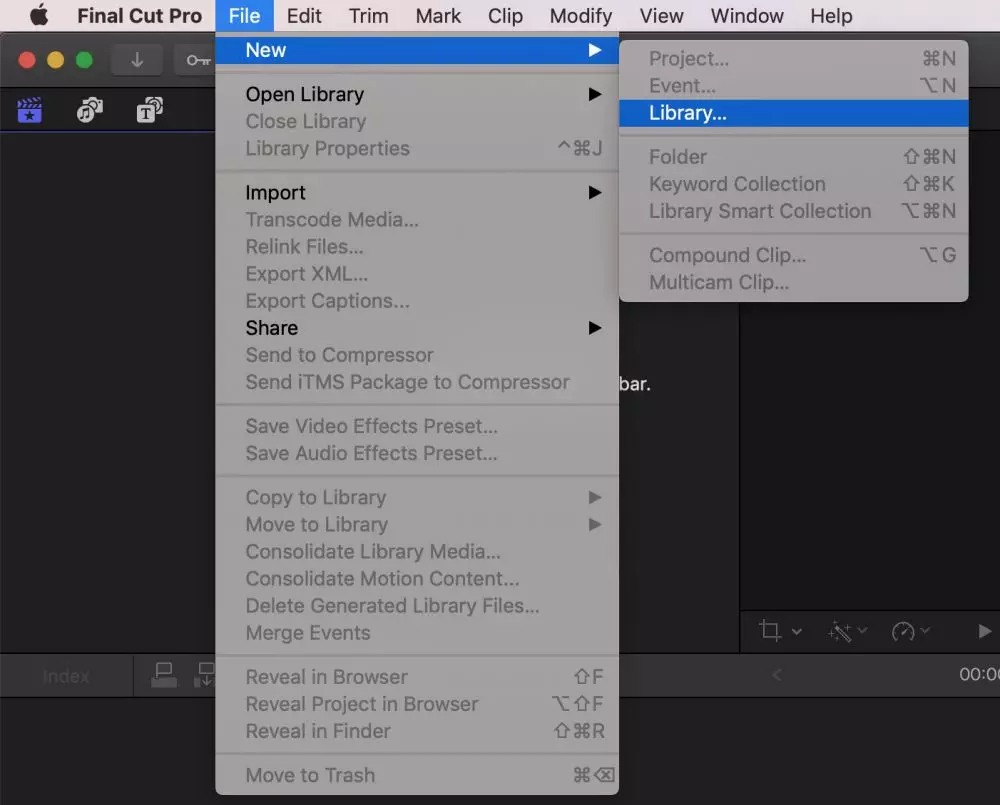The width and height of the screenshot is (1000, 805).
Task: Click Library Properties menu item
Action: [x=417, y=149]
